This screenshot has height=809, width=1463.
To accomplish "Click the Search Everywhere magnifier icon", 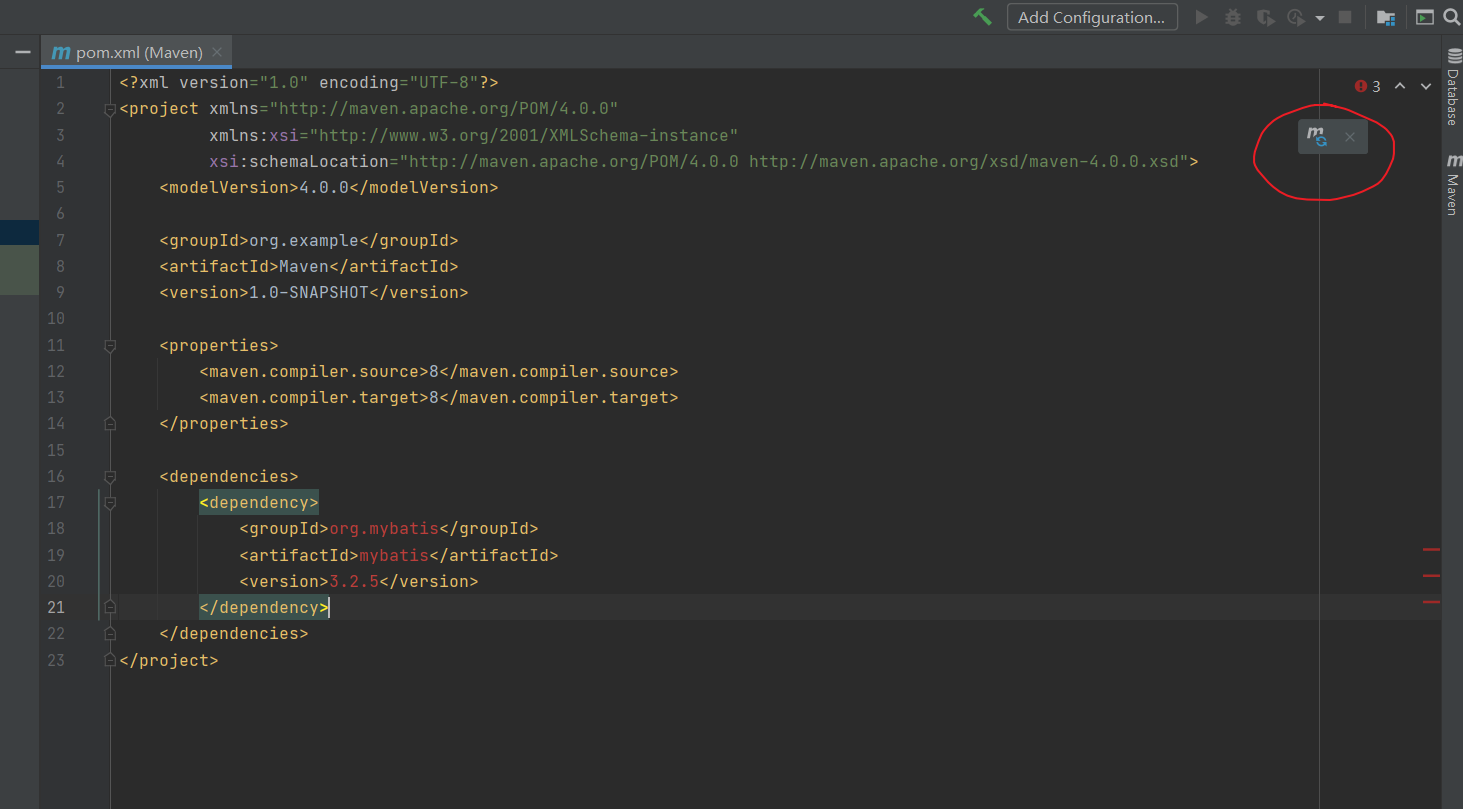I will tap(1452, 17).
